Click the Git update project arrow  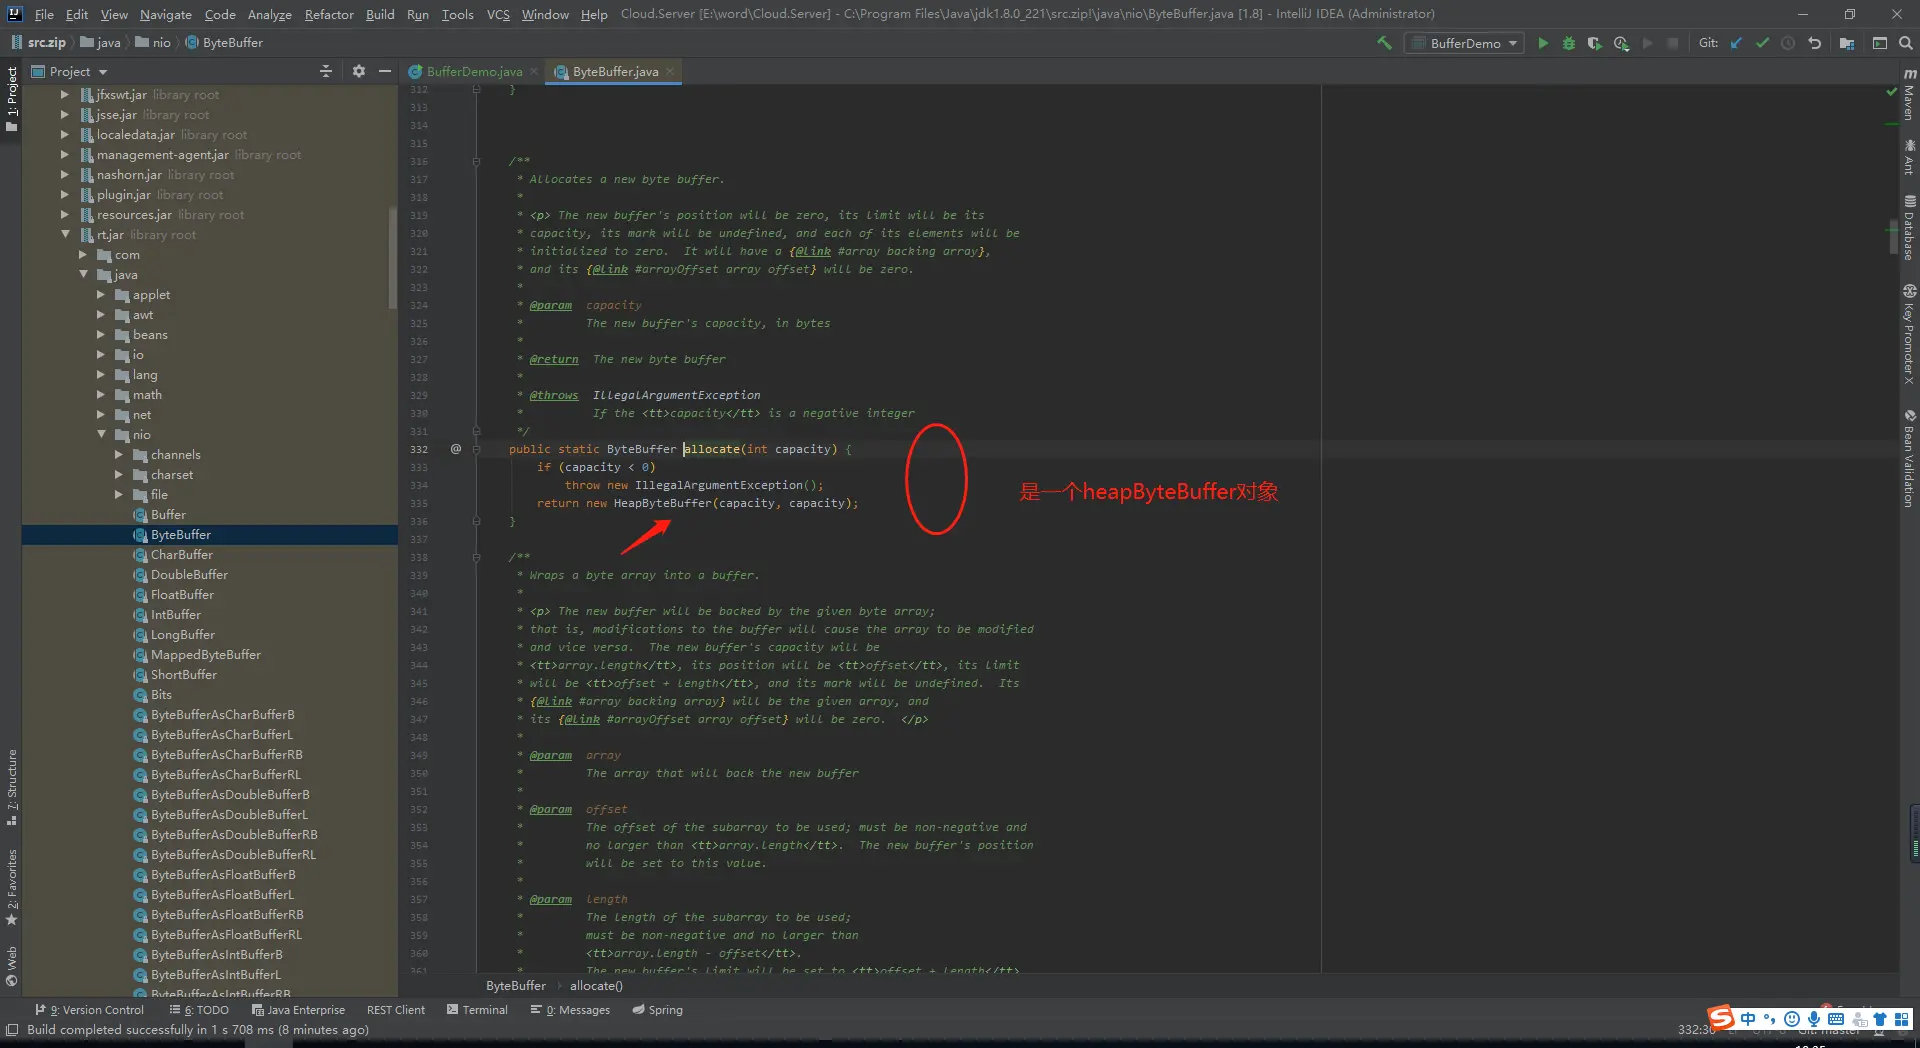pos(1737,43)
